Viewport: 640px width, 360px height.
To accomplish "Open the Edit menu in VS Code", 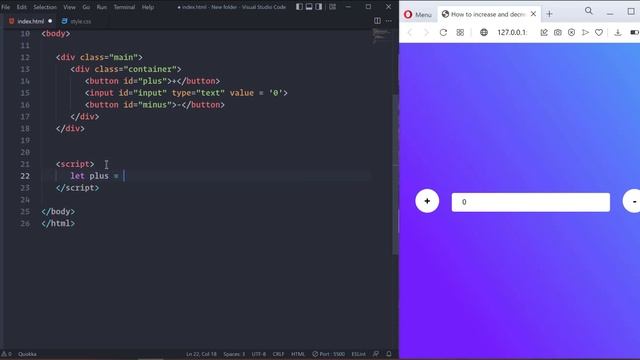I will 22,7.
